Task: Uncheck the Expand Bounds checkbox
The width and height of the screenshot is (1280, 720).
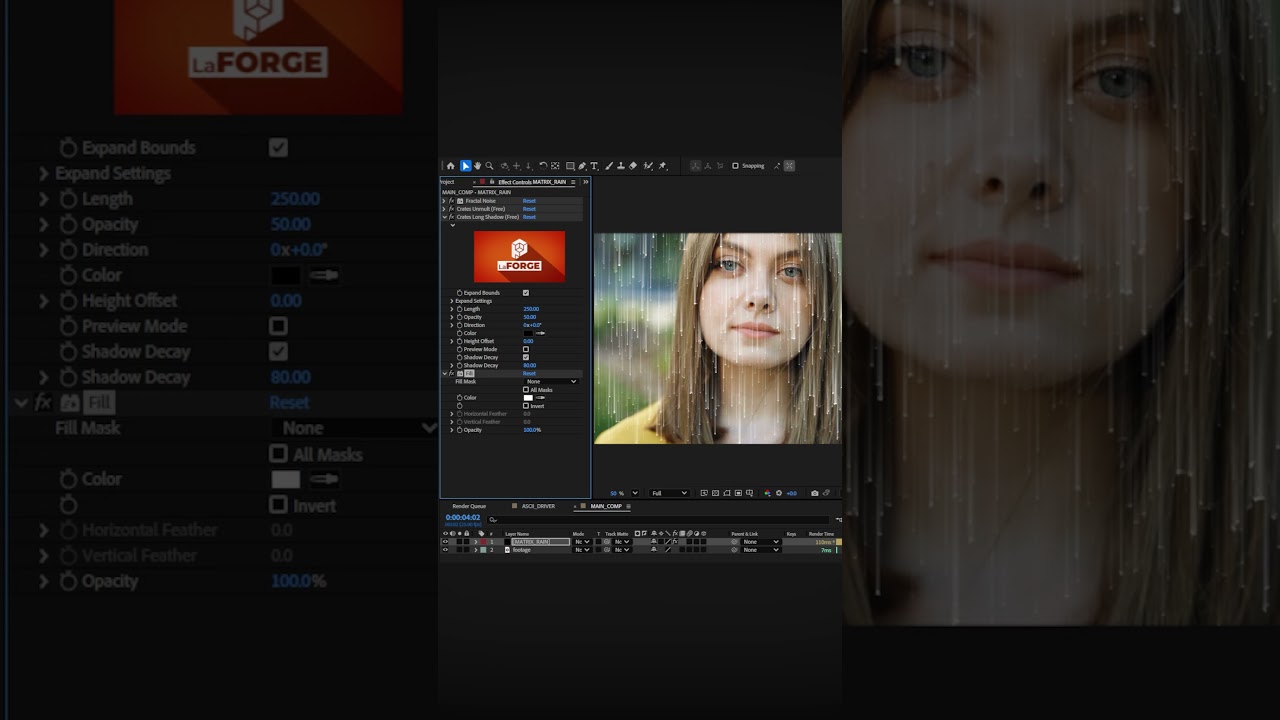Action: coord(526,293)
